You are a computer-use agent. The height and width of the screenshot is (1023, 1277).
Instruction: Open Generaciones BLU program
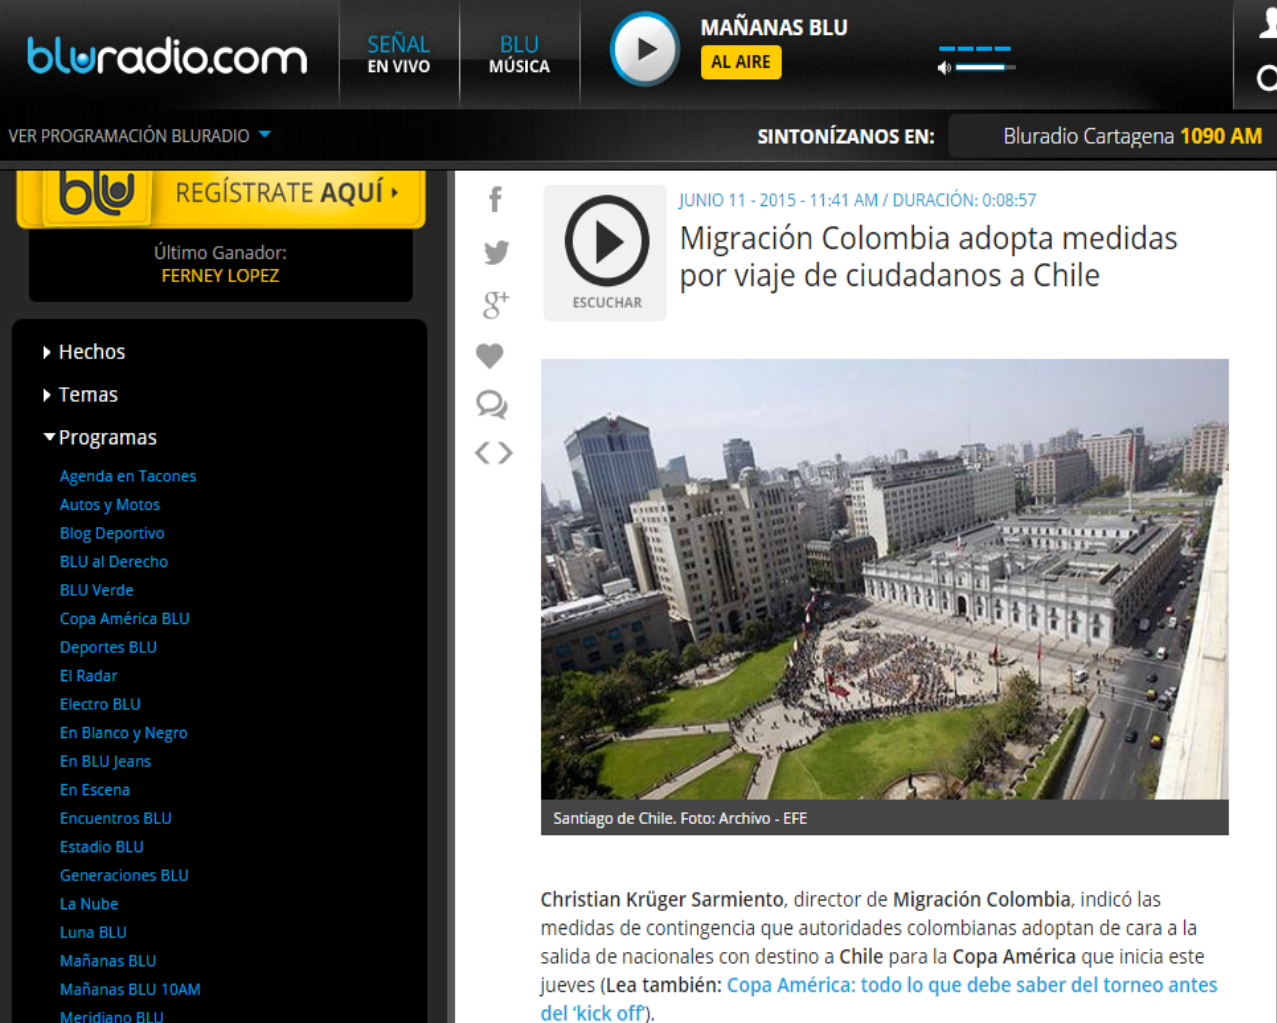[124, 875]
